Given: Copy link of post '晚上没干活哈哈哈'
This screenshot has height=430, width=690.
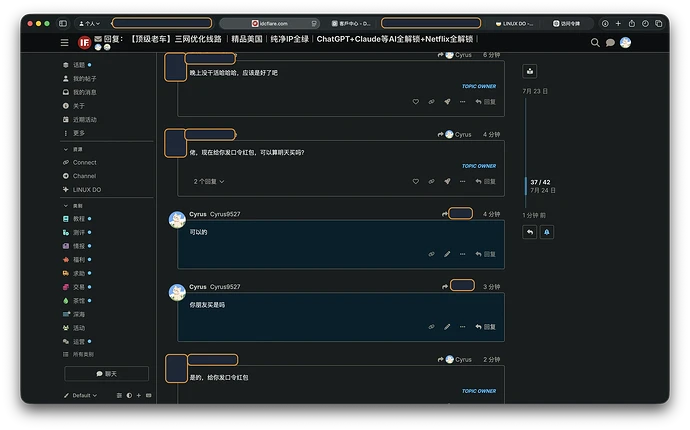Looking at the screenshot, I should [431, 102].
